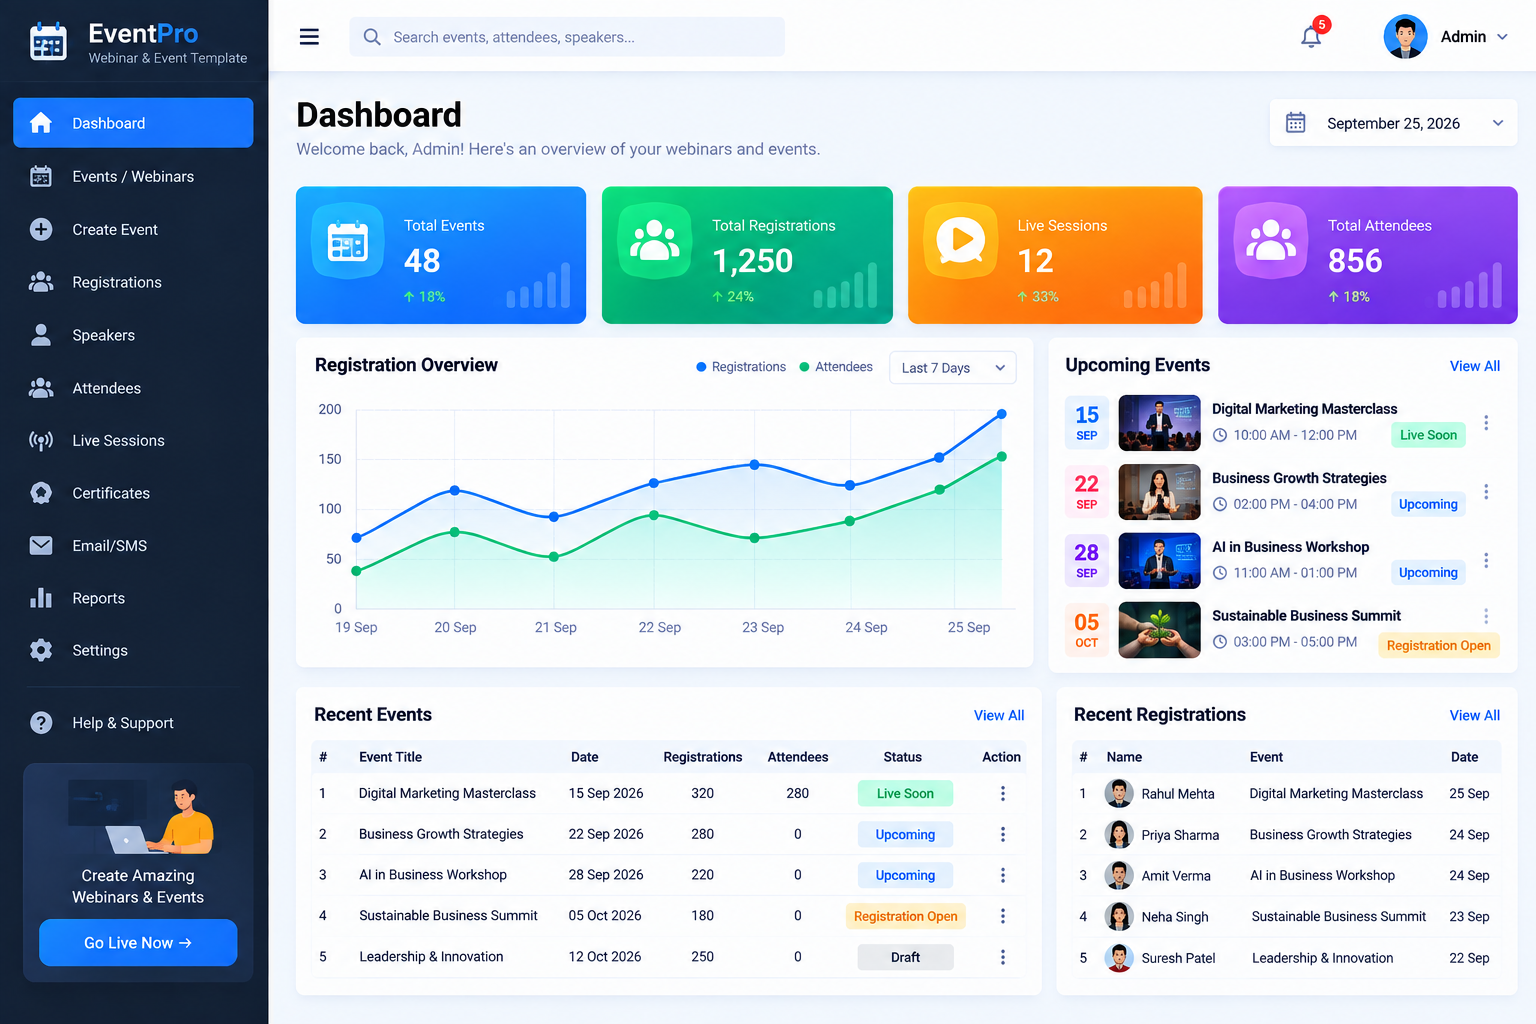
Task: Click the Registration Open badge in Upcoming Events
Action: pyautogui.click(x=1438, y=645)
